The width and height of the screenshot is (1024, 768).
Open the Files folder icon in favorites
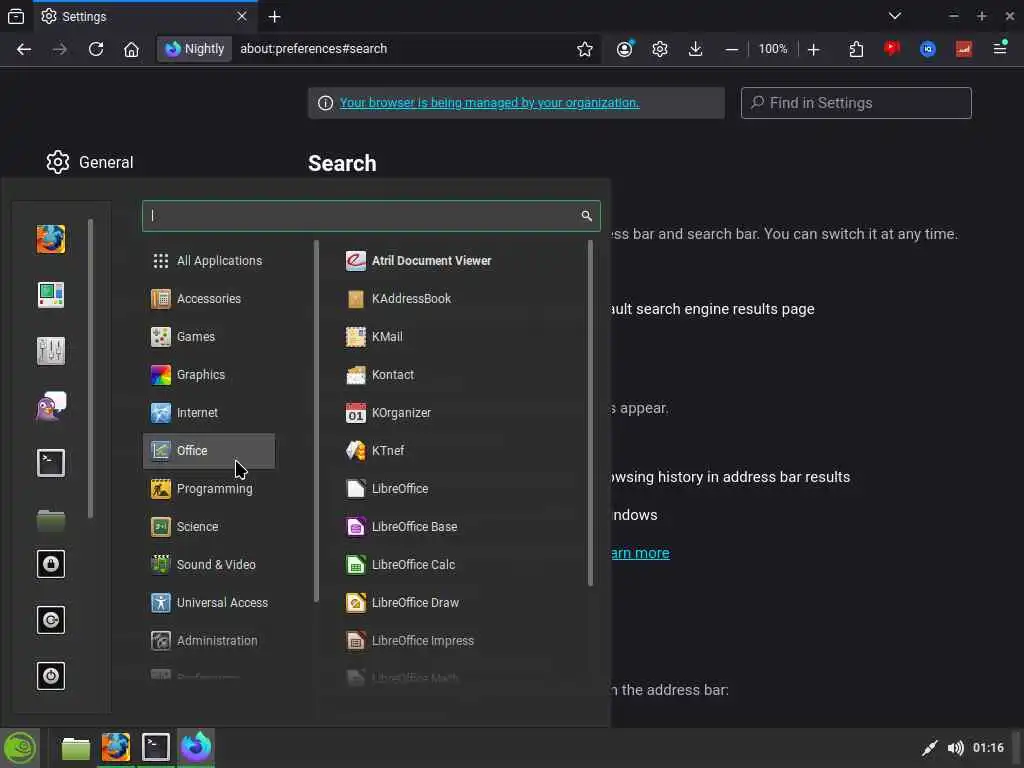(51, 519)
